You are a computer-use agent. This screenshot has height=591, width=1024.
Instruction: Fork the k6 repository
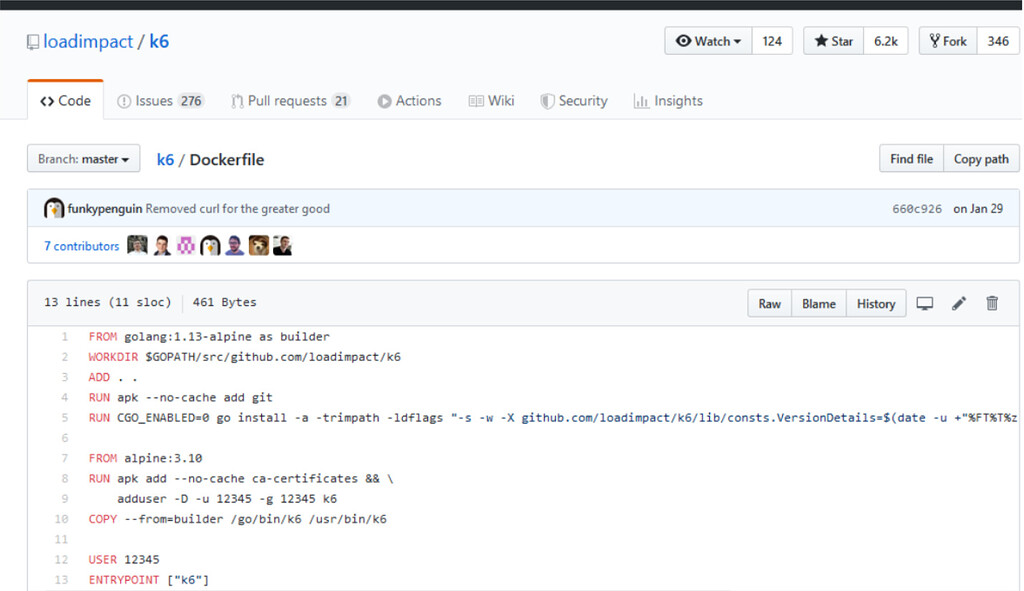pos(948,41)
